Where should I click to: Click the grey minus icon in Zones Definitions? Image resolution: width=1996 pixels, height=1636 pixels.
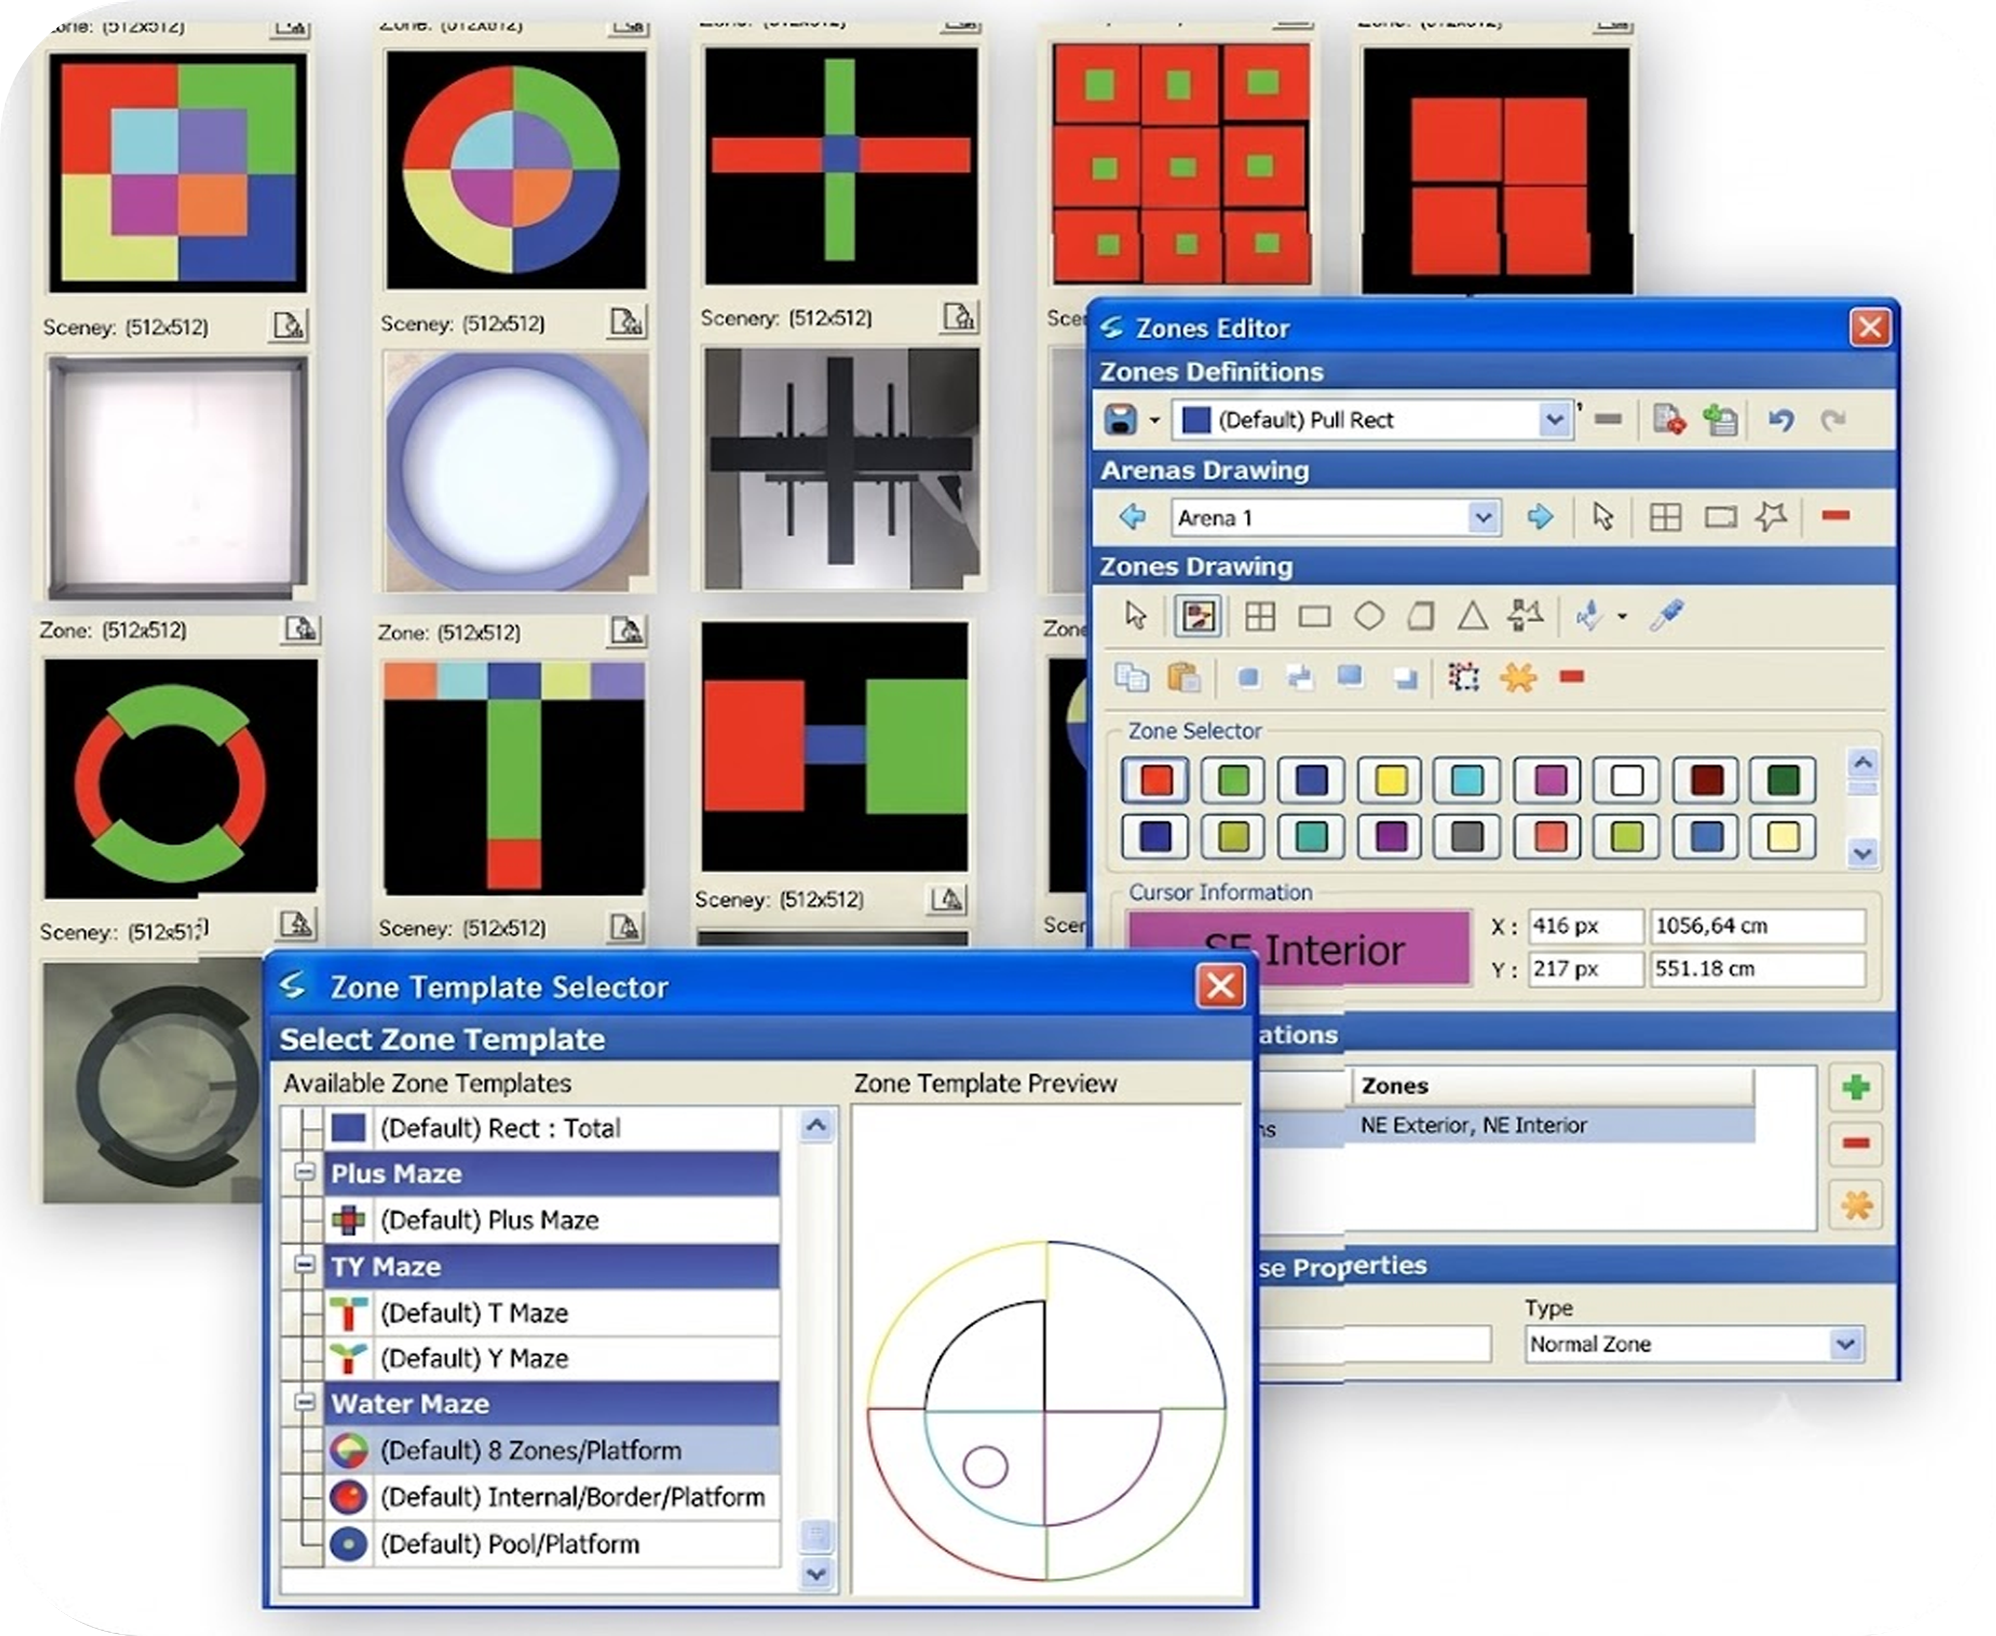pyautogui.click(x=1608, y=419)
